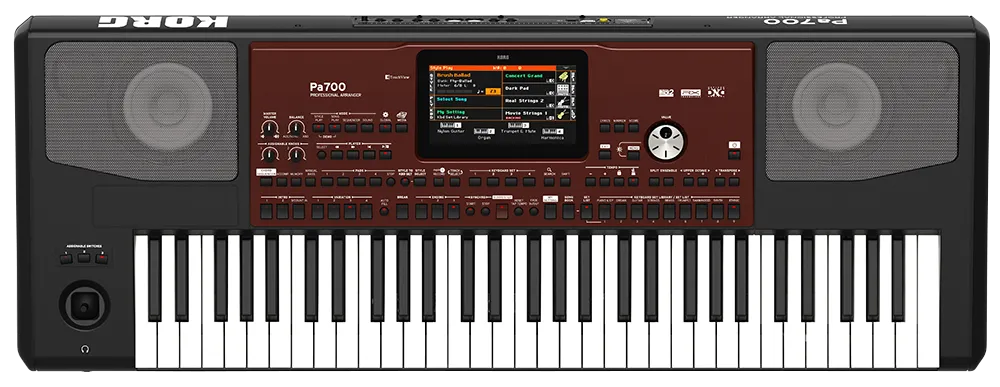This screenshot has height=387, width=1000.
Task: Trigger PAD 4
Action: 376,182
